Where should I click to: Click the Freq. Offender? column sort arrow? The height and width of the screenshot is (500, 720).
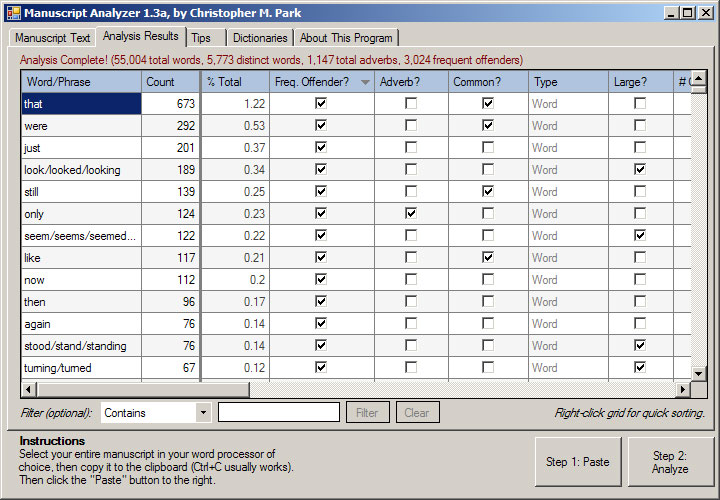coord(365,83)
